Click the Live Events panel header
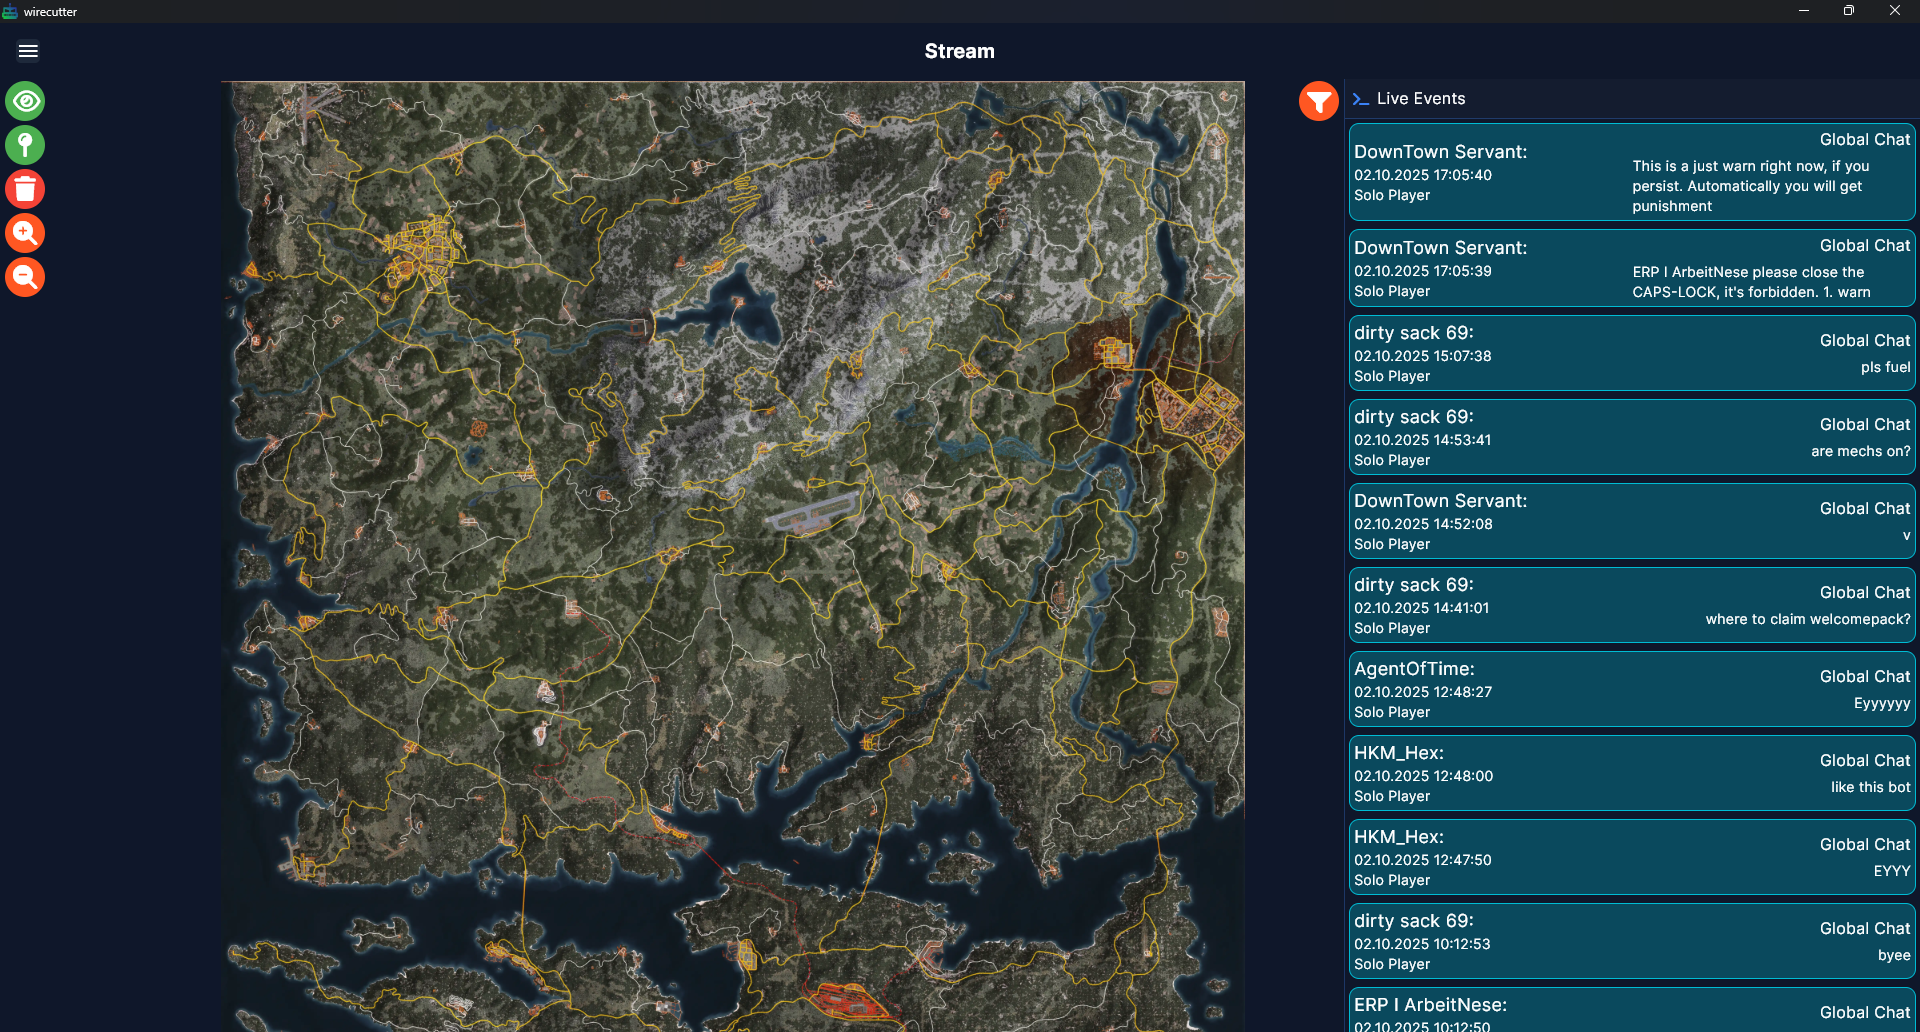Image resolution: width=1920 pixels, height=1032 pixels. (x=1420, y=99)
